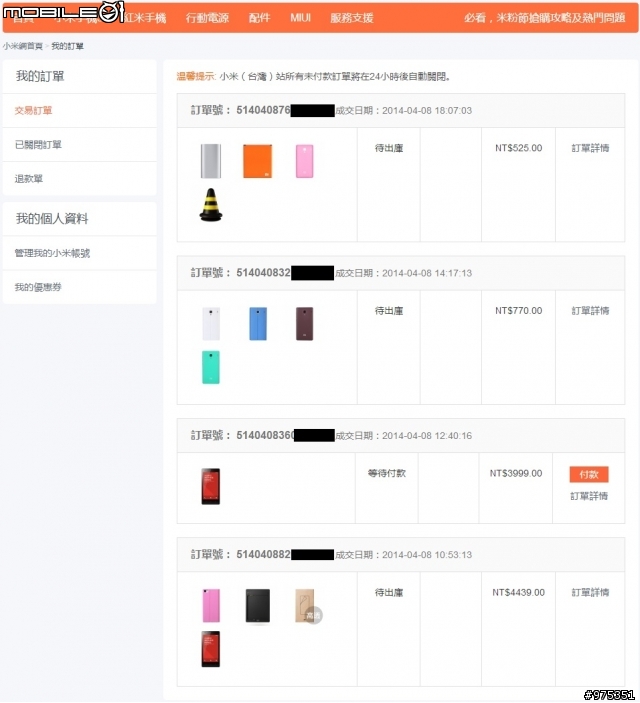Open the 行動電源 navigation tab
The height and width of the screenshot is (703, 640).
(207, 18)
